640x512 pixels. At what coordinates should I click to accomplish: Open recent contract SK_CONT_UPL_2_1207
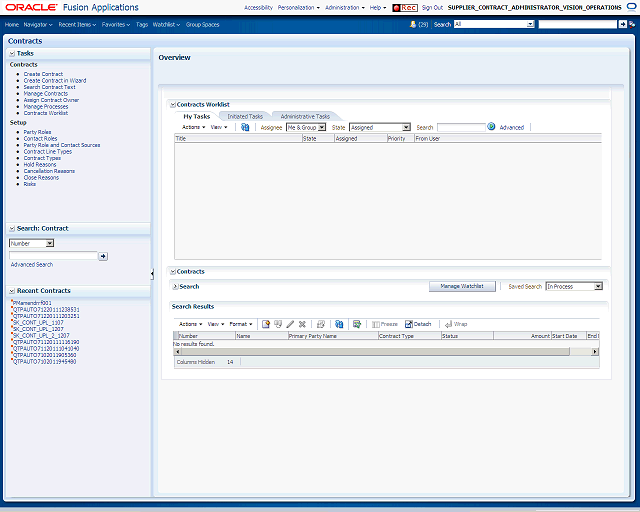pos(41,336)
